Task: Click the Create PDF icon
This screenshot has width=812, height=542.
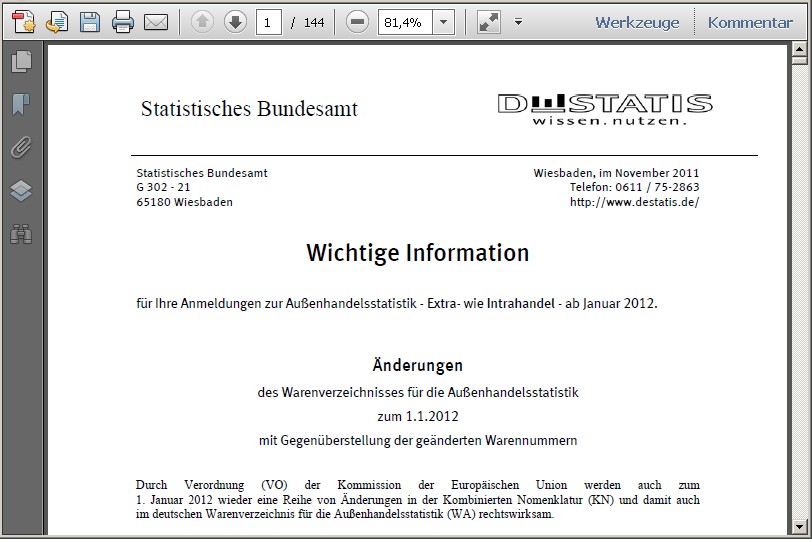Action: coord(23,22)
